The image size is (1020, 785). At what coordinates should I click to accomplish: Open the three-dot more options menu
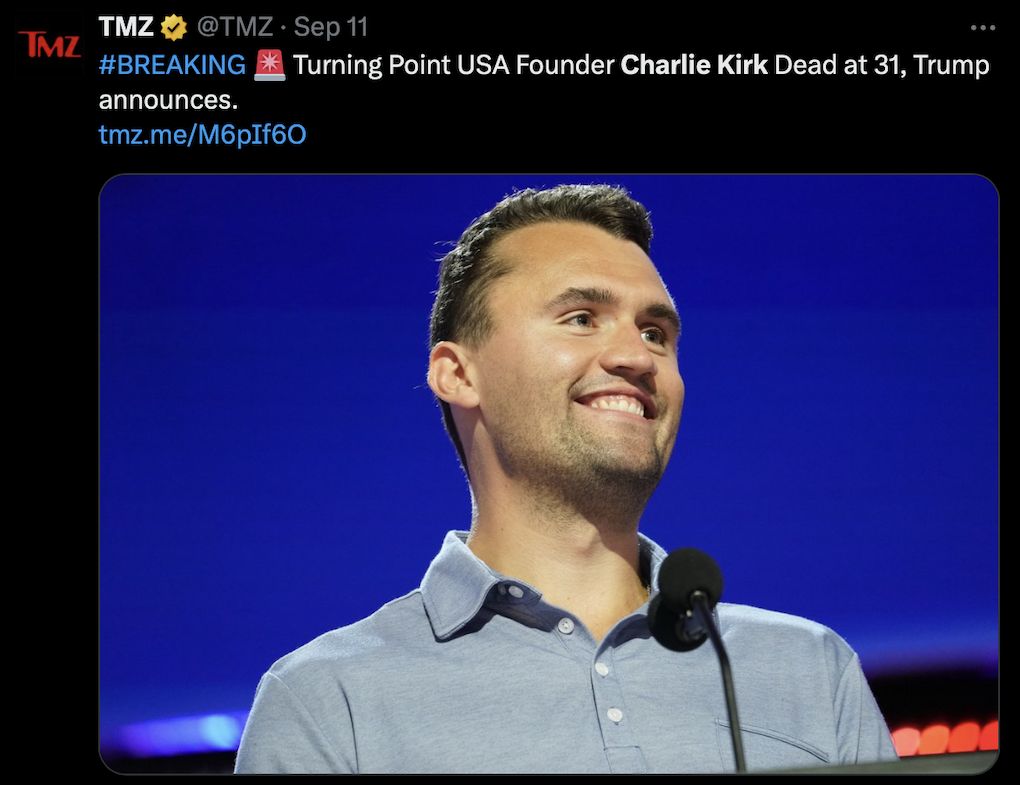pos(982,27)
